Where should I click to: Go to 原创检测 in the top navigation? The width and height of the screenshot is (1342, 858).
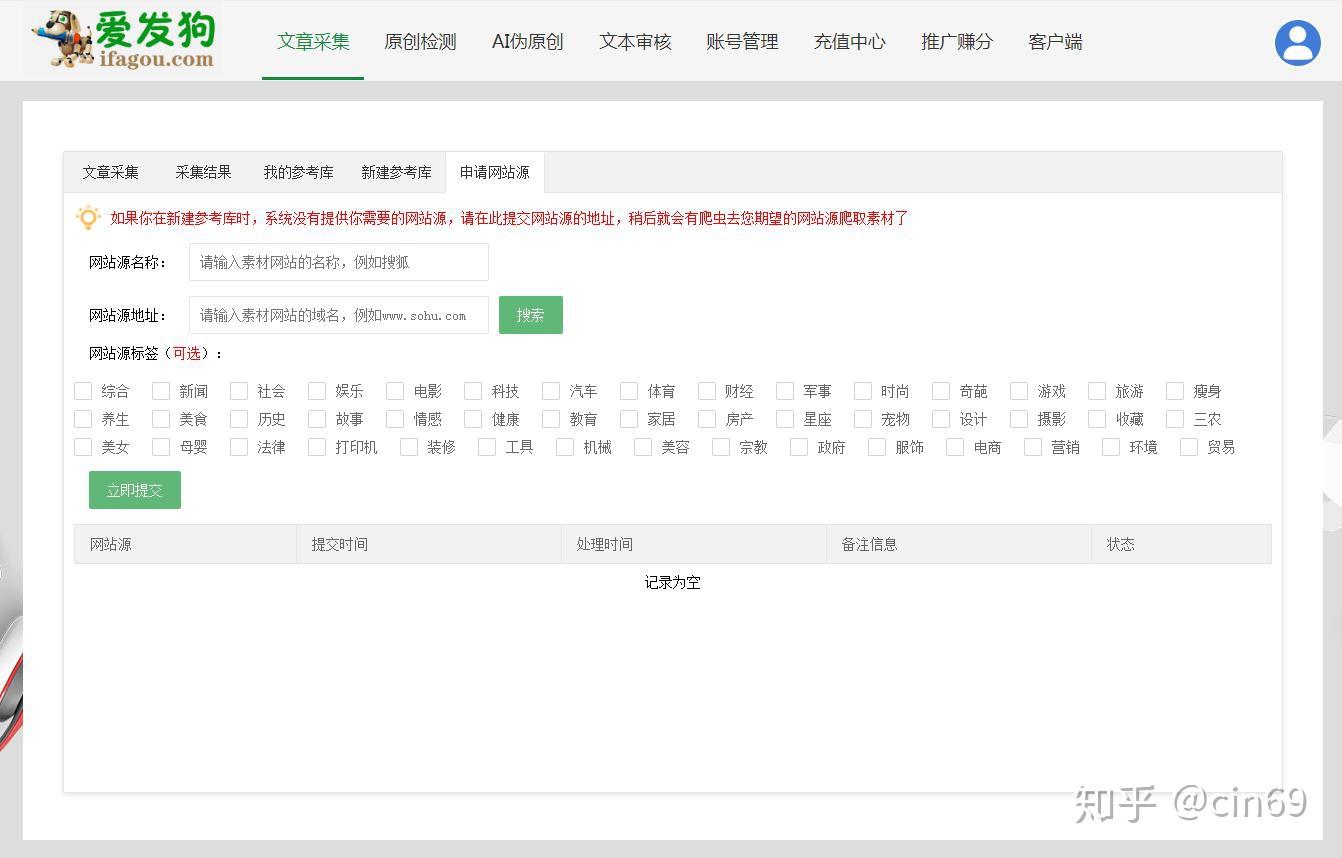point(420,42)
